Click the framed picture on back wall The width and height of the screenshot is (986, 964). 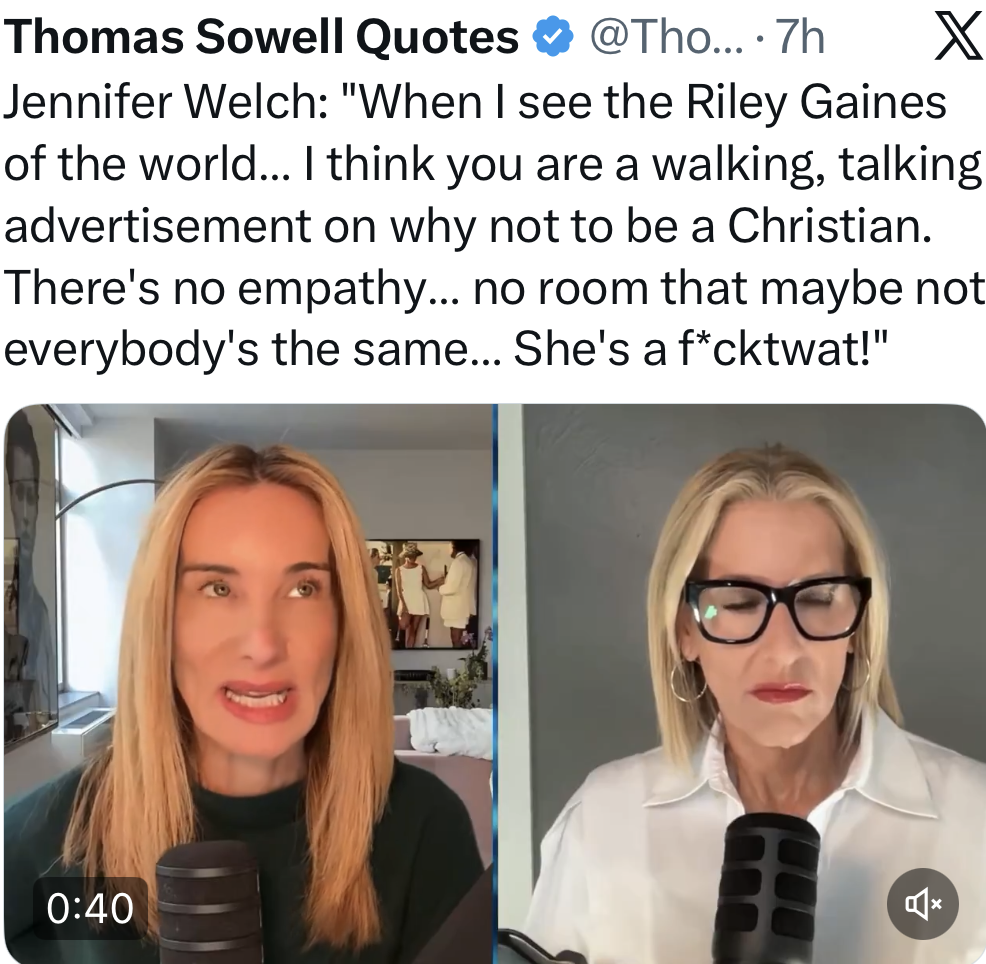pyautogui.click(x=424, y=594)
